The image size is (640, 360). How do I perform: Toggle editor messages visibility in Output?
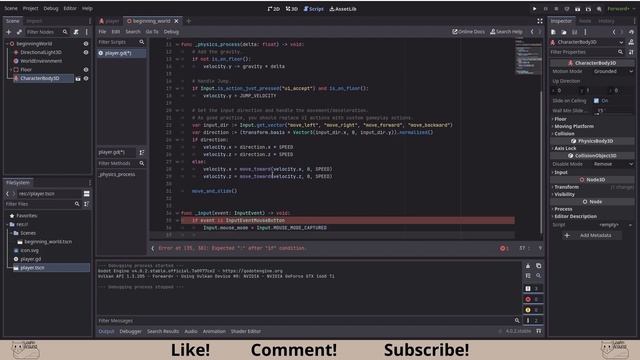click(x=533, y=320)
